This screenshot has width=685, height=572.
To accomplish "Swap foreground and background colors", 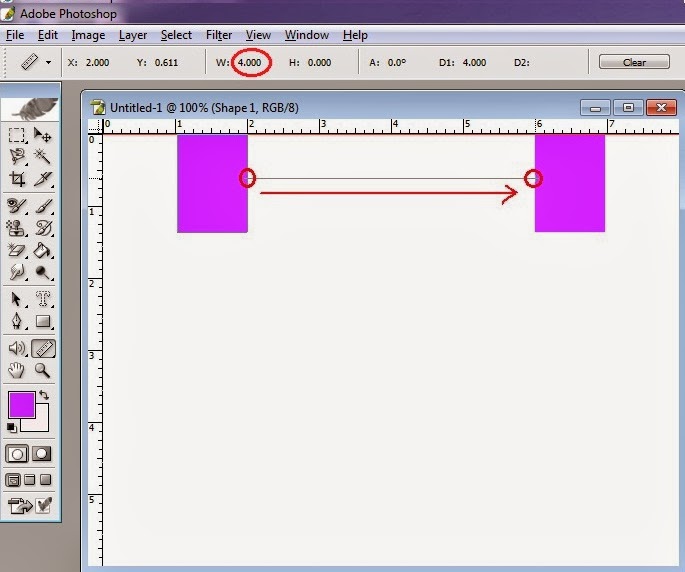I will 44,395.
